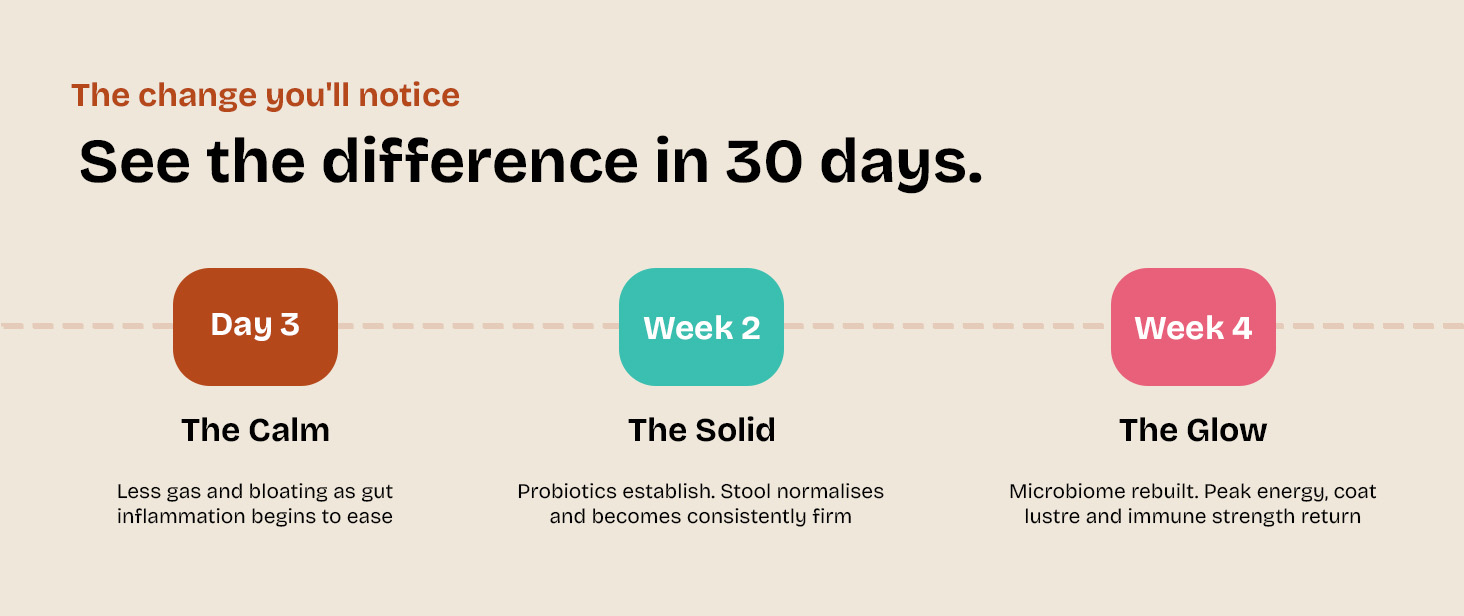Click the orange Day 3 badge
The image size is (1464, 616).
click(x=255, y=326)
